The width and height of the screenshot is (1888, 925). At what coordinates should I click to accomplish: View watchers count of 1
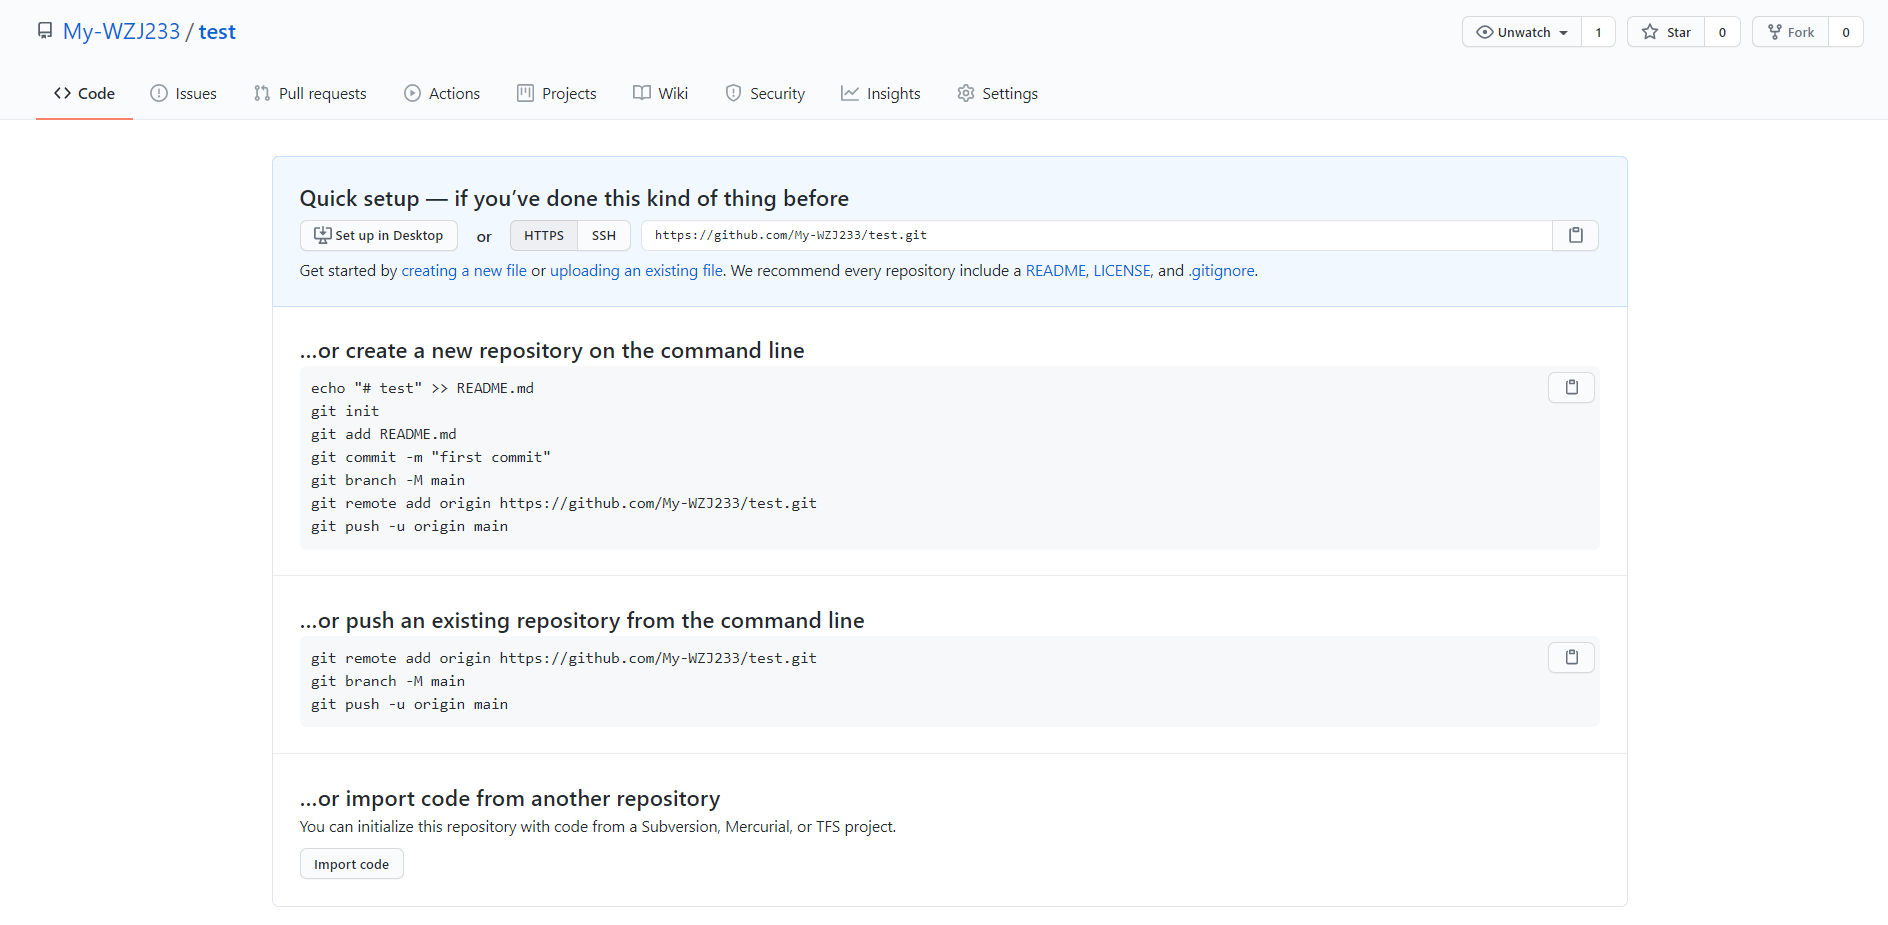(1598, 32)
